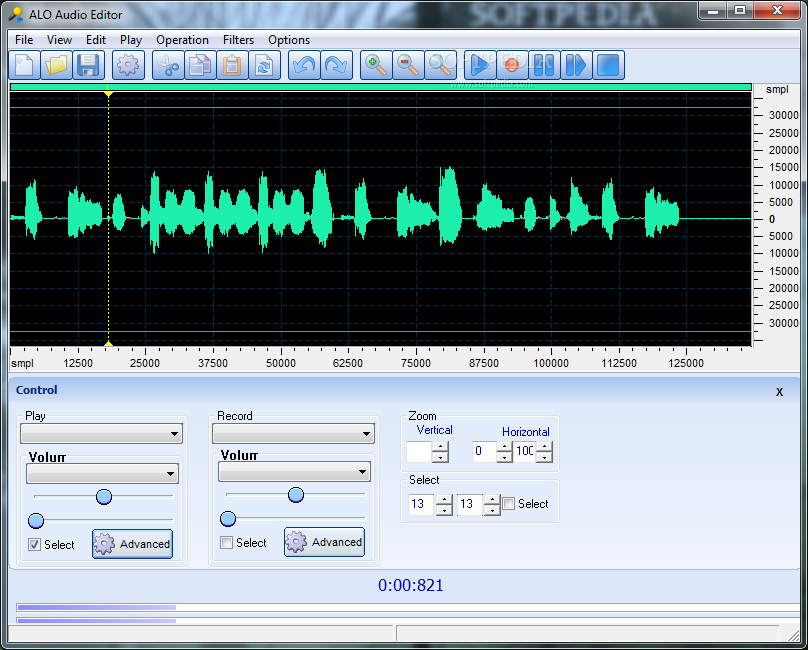Resume playback with the bar-and-arrow icon
Image resolution: width=808 pixels, height=650 pixels.
(x=576, y=65)
